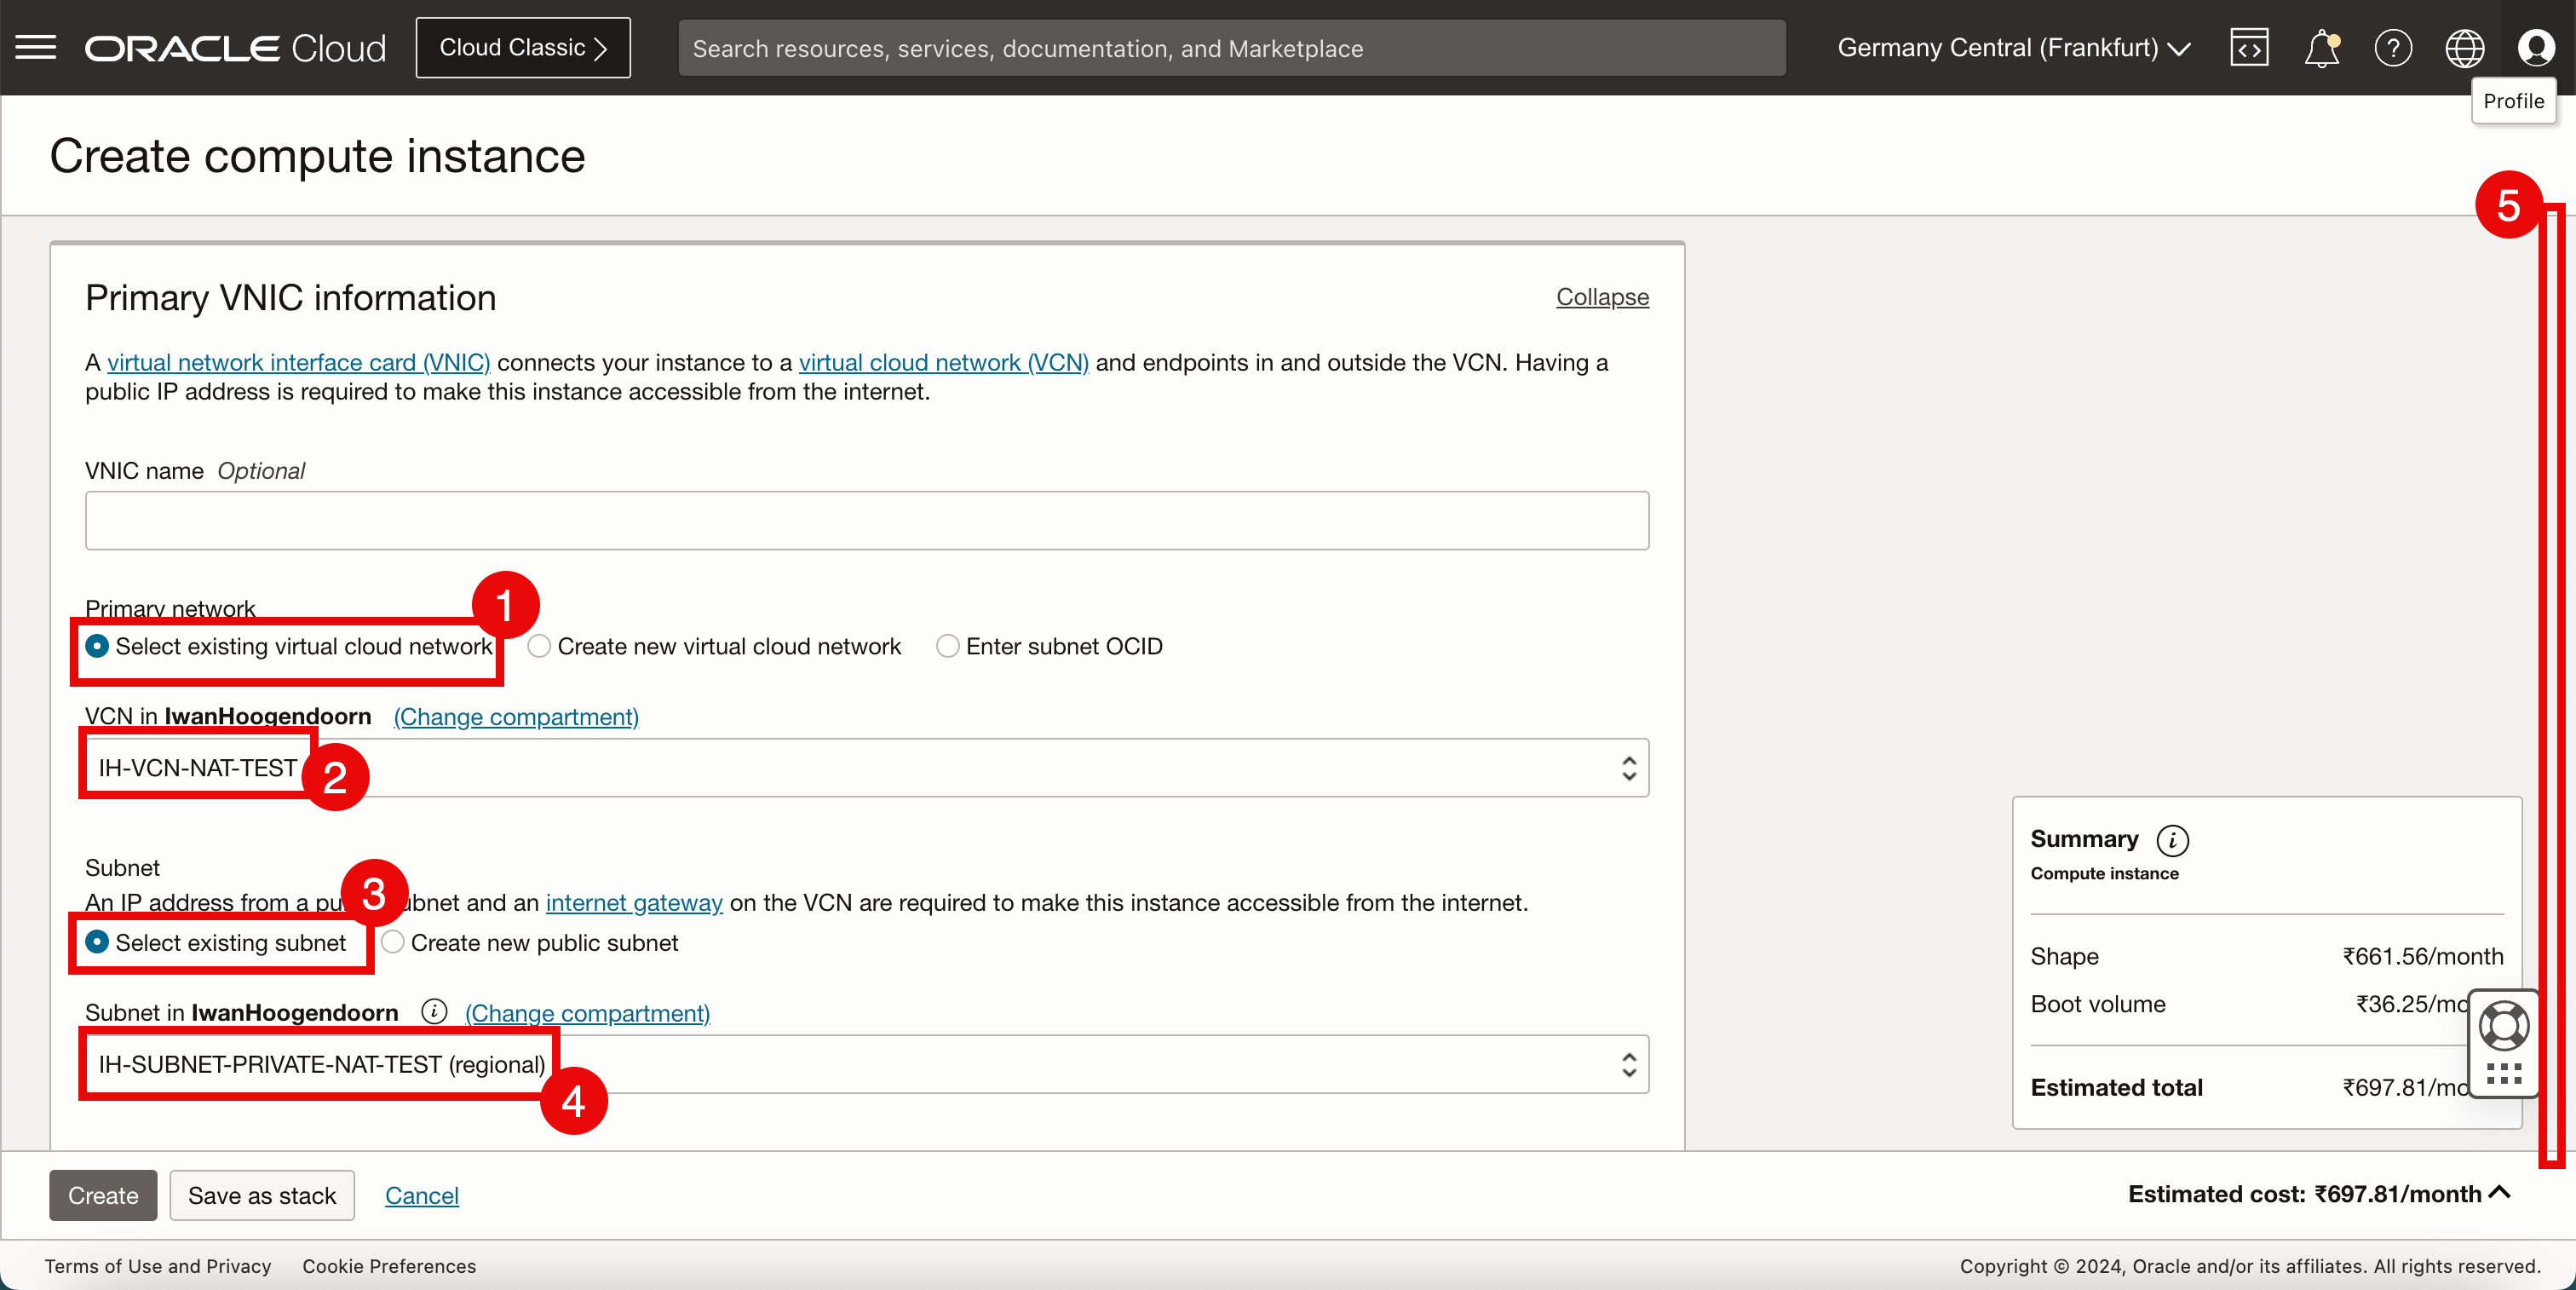The width and height of the screenshot is (2576, 1290).
Task: Click the Save as stack button
Action: pyautogui.click(x=262, y=1195)
